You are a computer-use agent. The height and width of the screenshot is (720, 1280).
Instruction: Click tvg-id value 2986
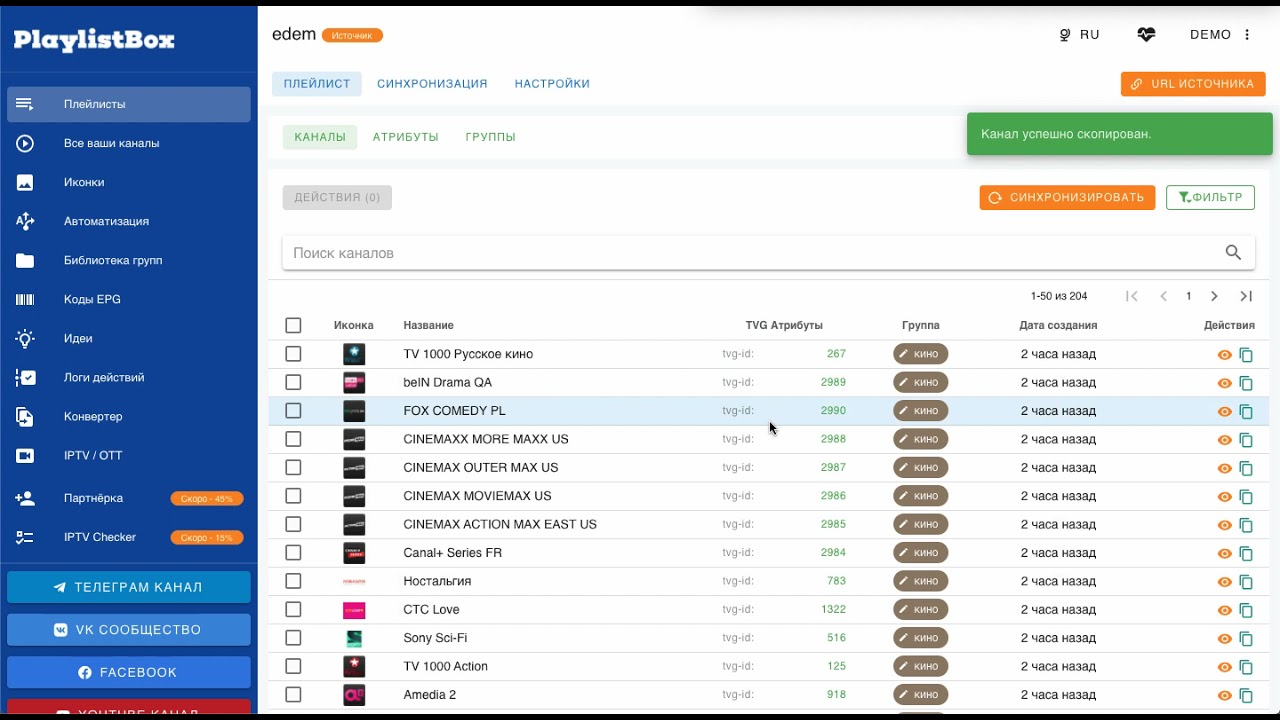click(833, 496)
